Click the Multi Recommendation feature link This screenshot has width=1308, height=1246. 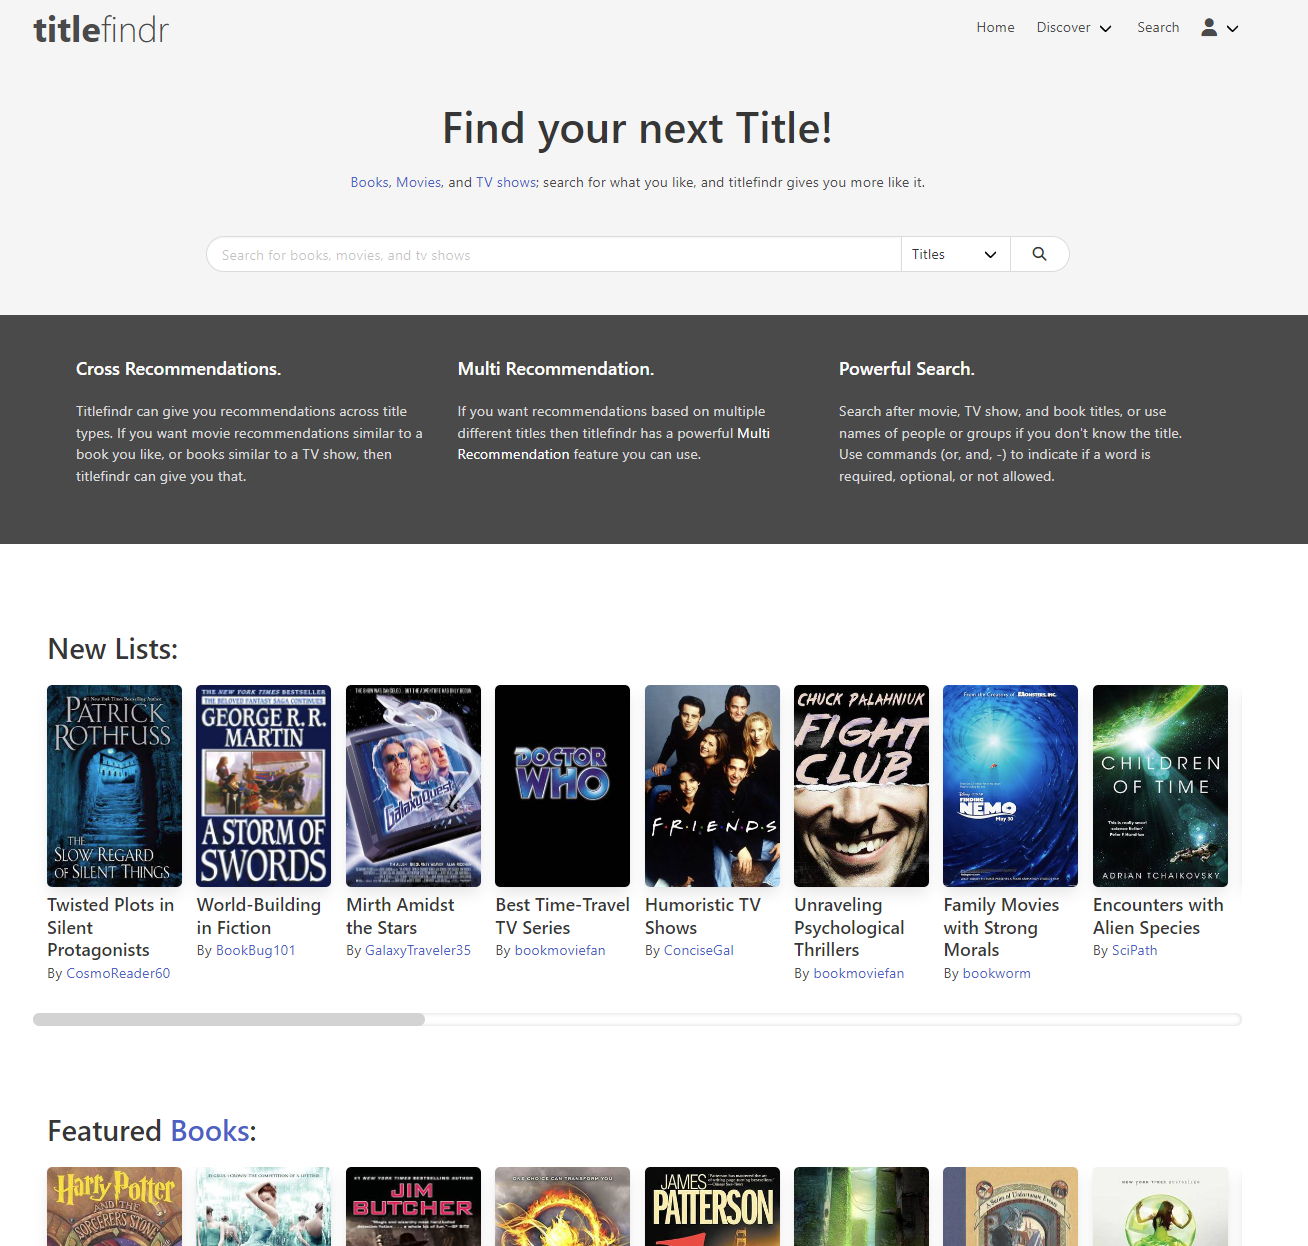tap(613, 443)
